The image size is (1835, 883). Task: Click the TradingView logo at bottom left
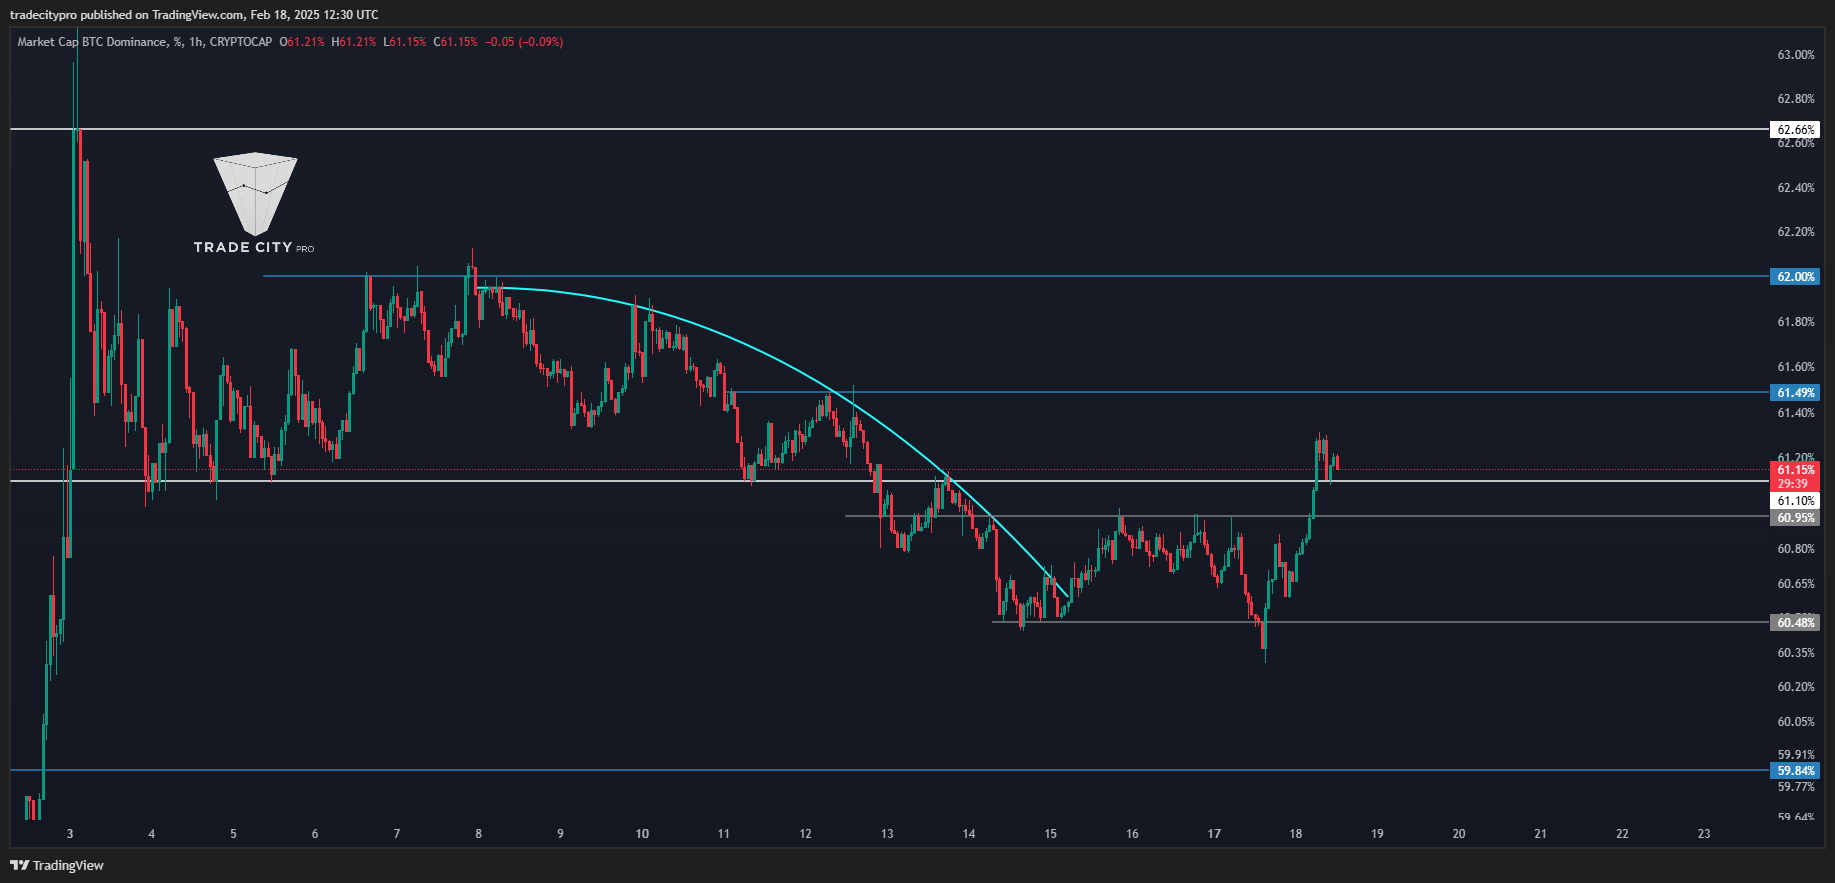57,865
